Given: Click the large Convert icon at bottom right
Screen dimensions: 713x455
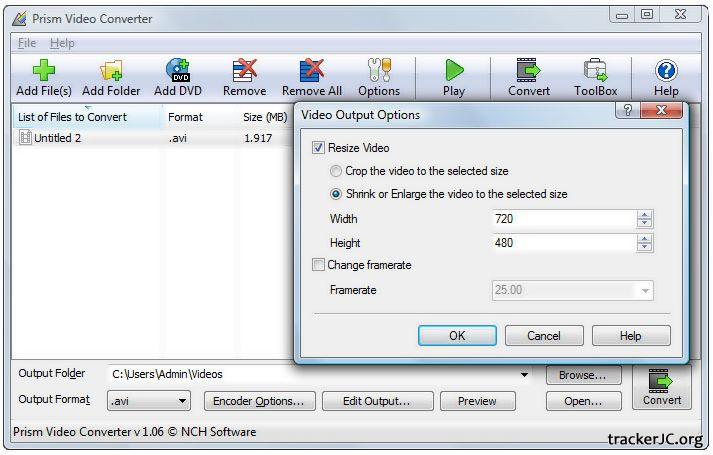Looking at the screenshot, I should 661,387.
